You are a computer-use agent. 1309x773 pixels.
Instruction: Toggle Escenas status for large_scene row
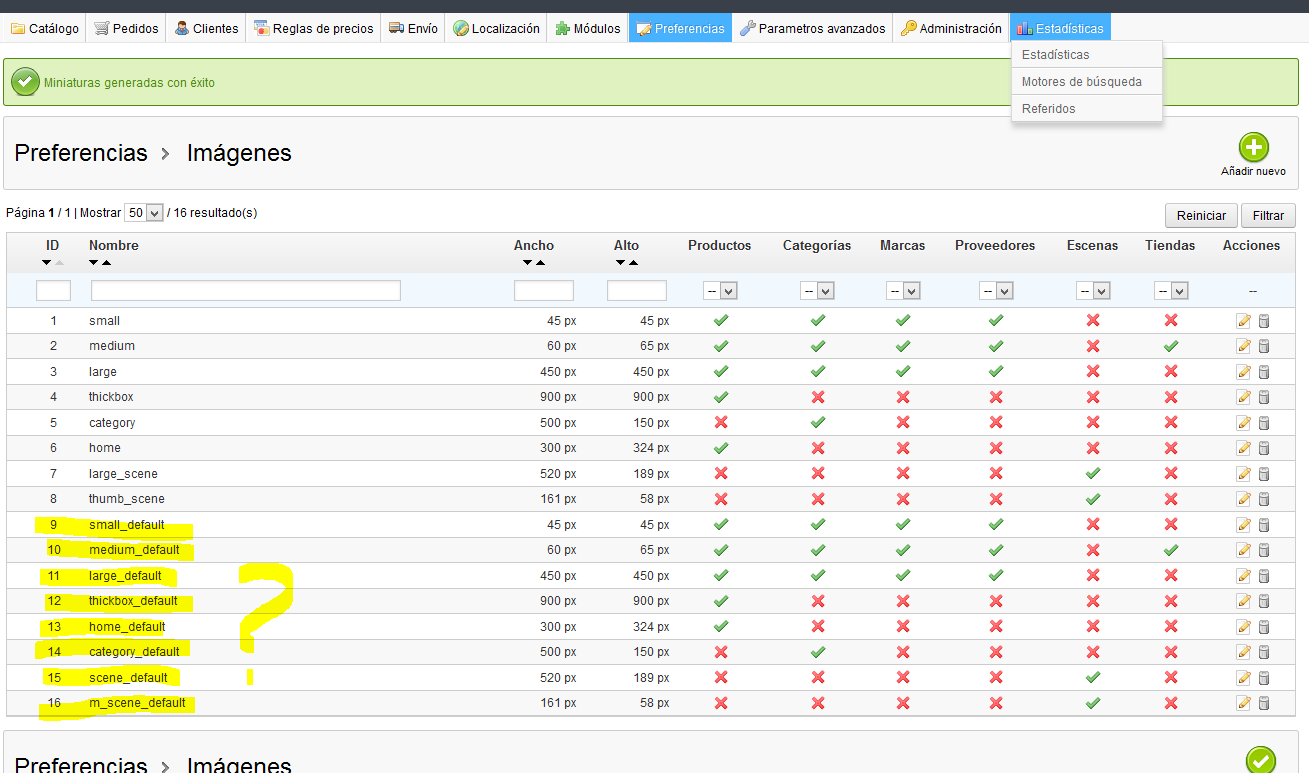tap(1092, 474)
